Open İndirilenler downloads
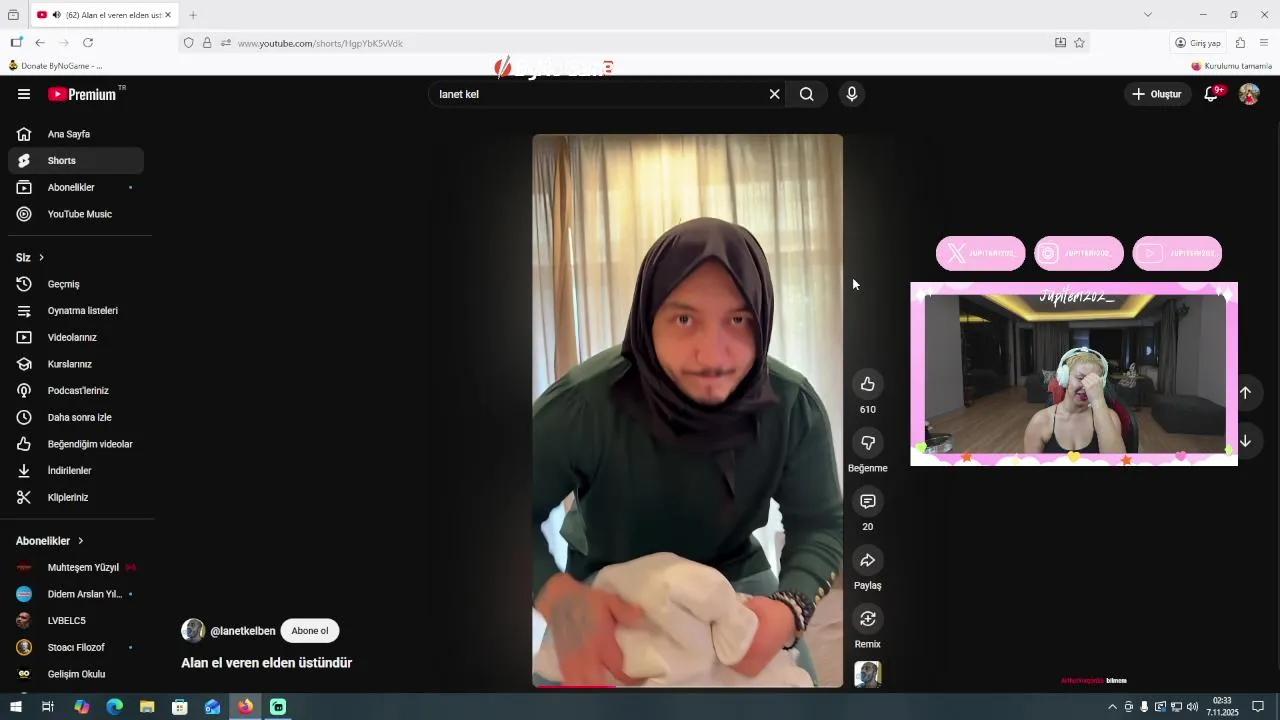Image resolution: width=1280 pixels, height=720 pixels. coord(76,471)
